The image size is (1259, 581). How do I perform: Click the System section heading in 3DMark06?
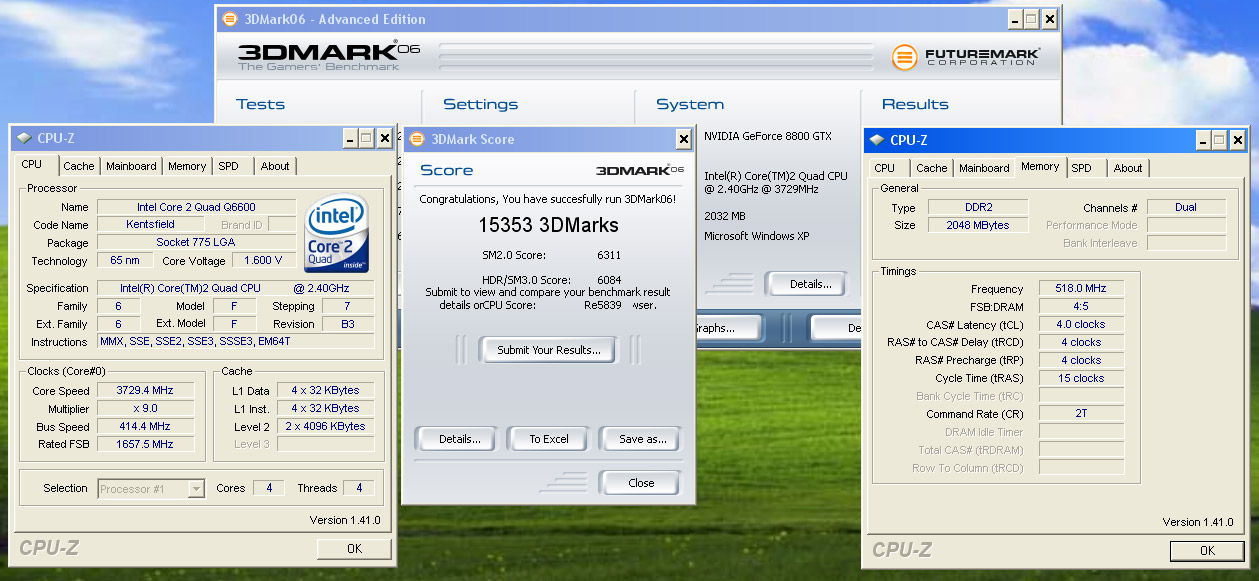[x=690, y=104]
